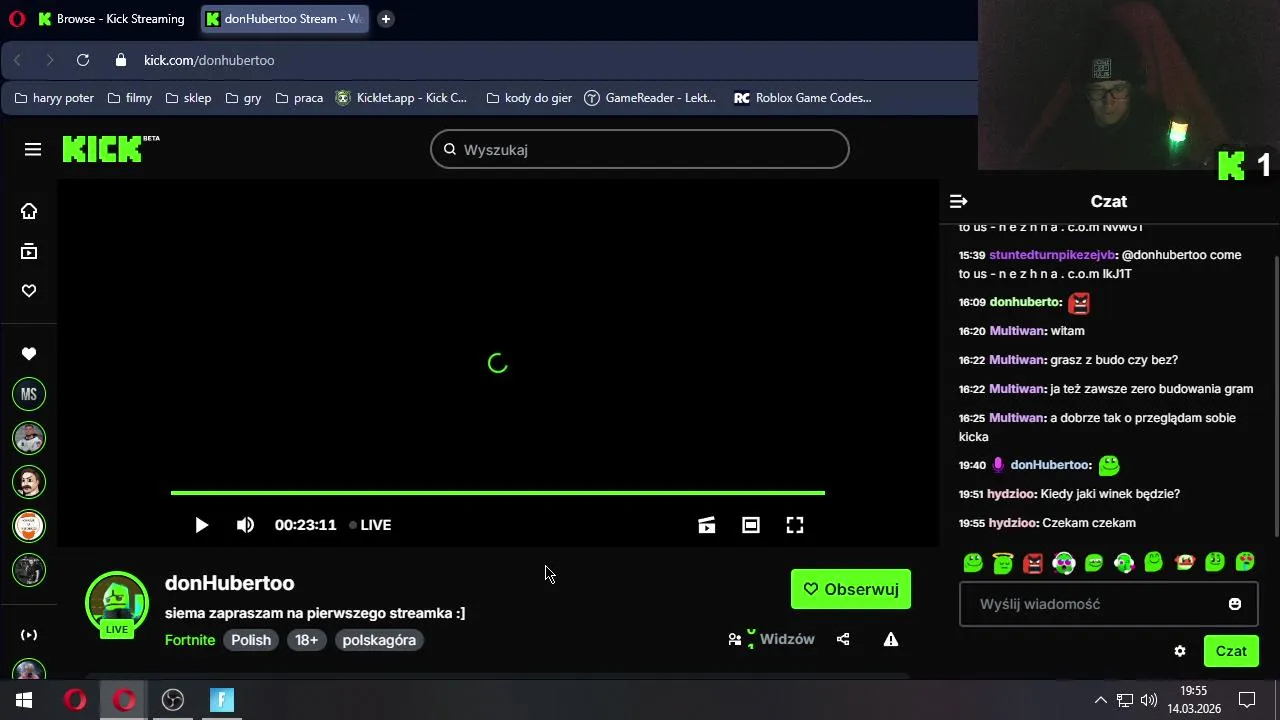Viewport: 1280px width, 720px height.
Task: Click the LIVE indicator in player
Action: tap(370, 525)
